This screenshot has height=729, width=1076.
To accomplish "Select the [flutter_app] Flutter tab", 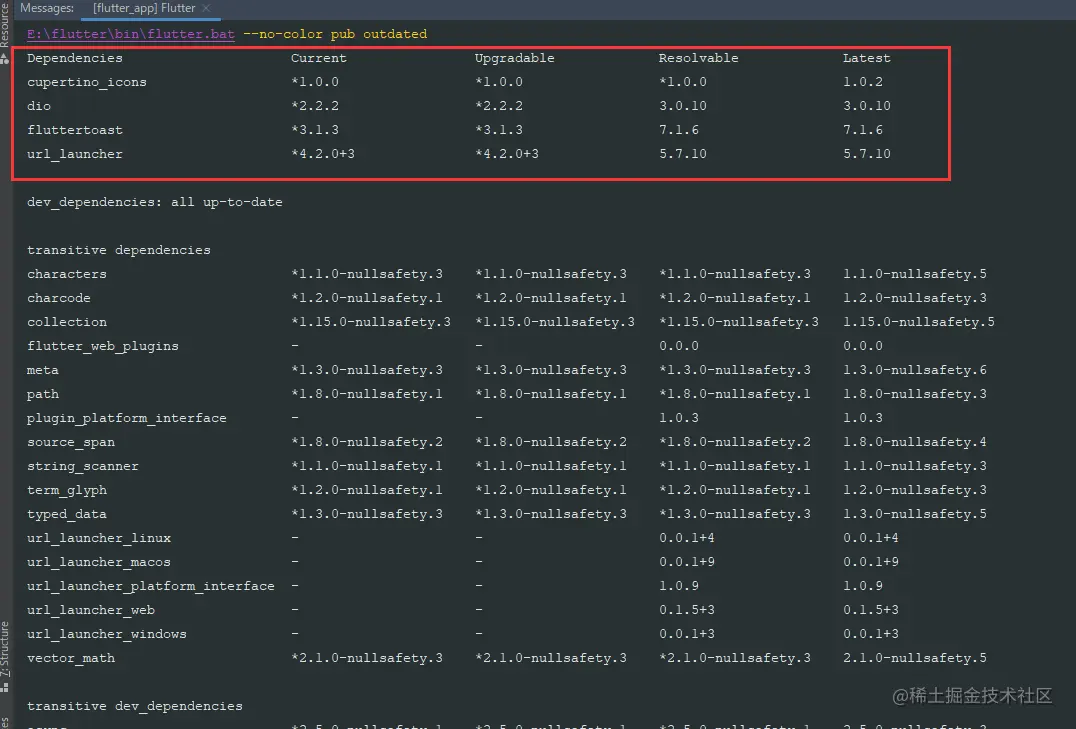I will pos(143,9).
